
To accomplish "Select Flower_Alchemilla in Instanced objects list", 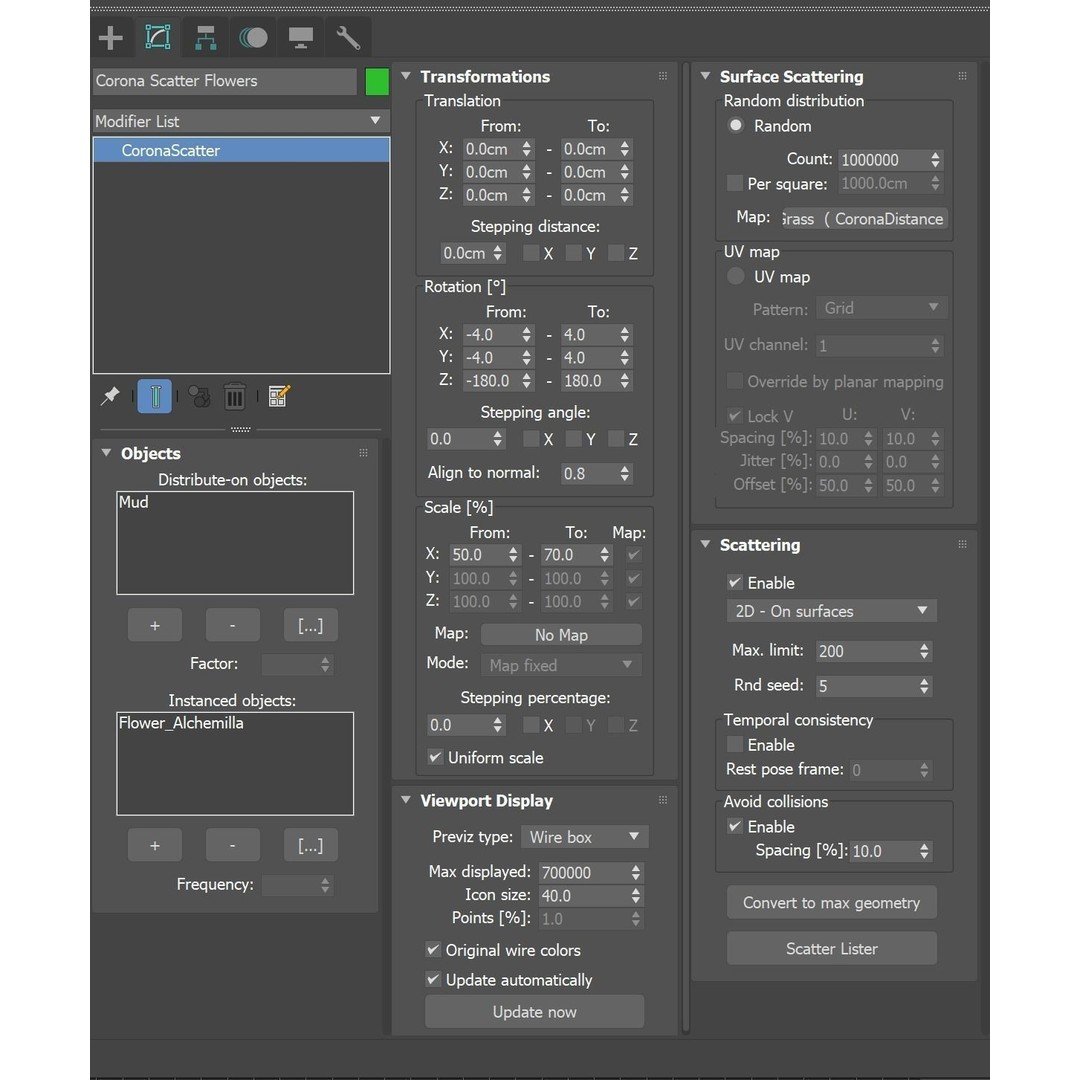I will coord(181,723).
